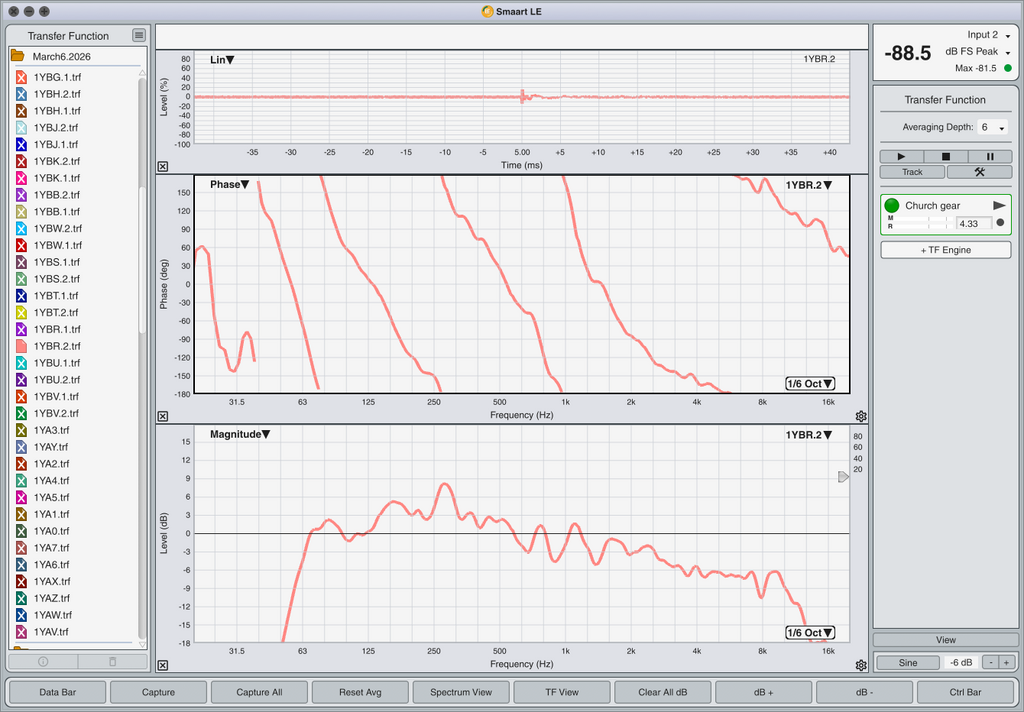The width and height of the screenshot is (1024, 712).
Task: Open the data library panel menu icon
Action: tap(139, 36)
